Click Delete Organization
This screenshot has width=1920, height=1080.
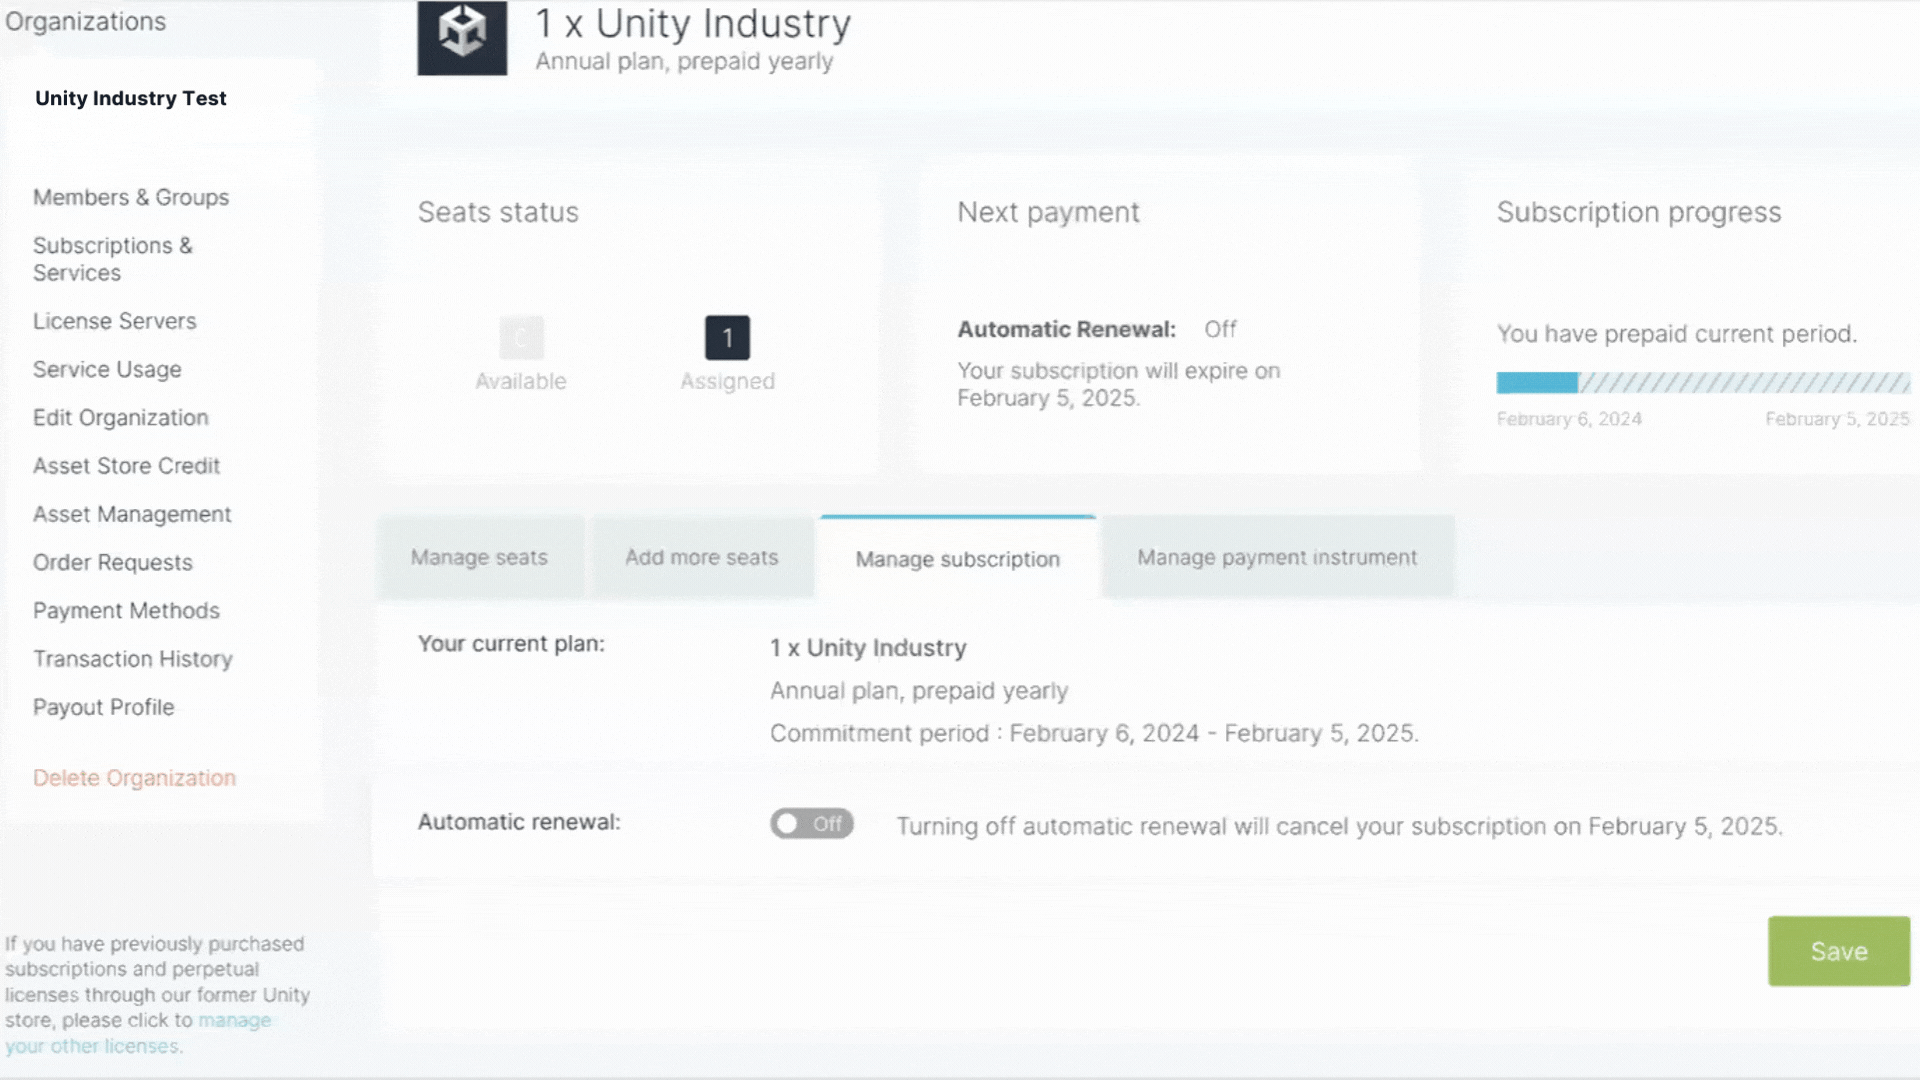point(135,777)
